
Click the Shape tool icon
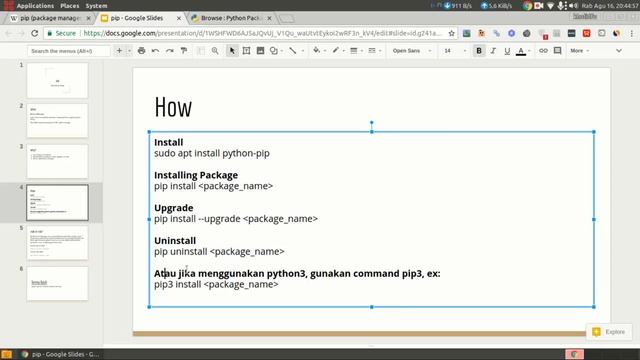click(x=274, y=51)
